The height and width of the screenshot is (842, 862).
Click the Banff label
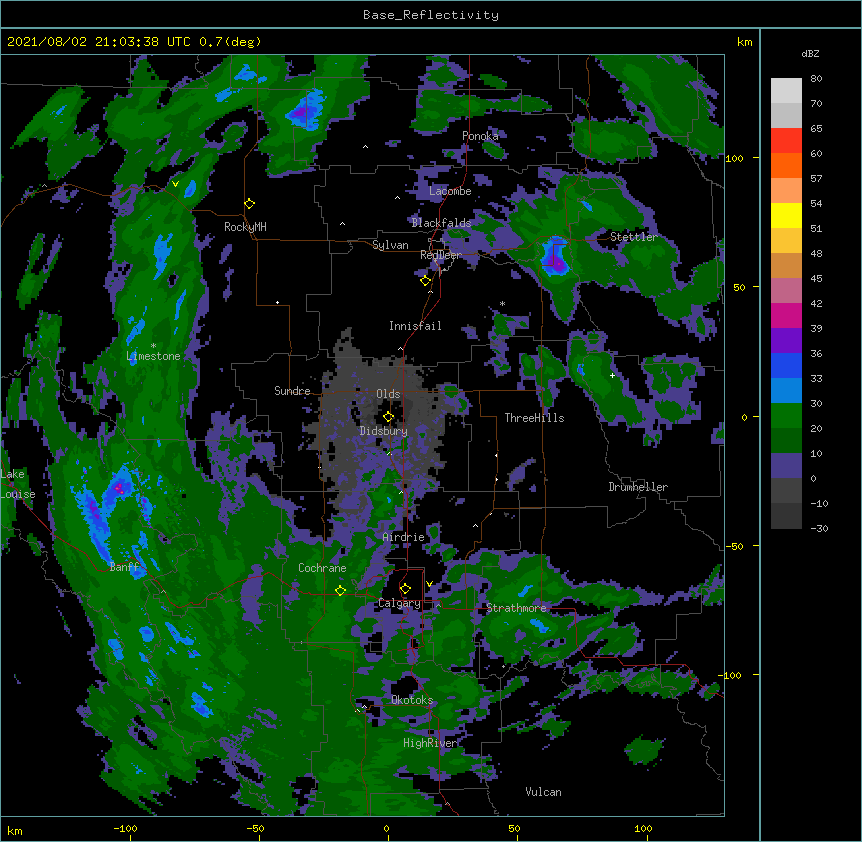point(124,567)
